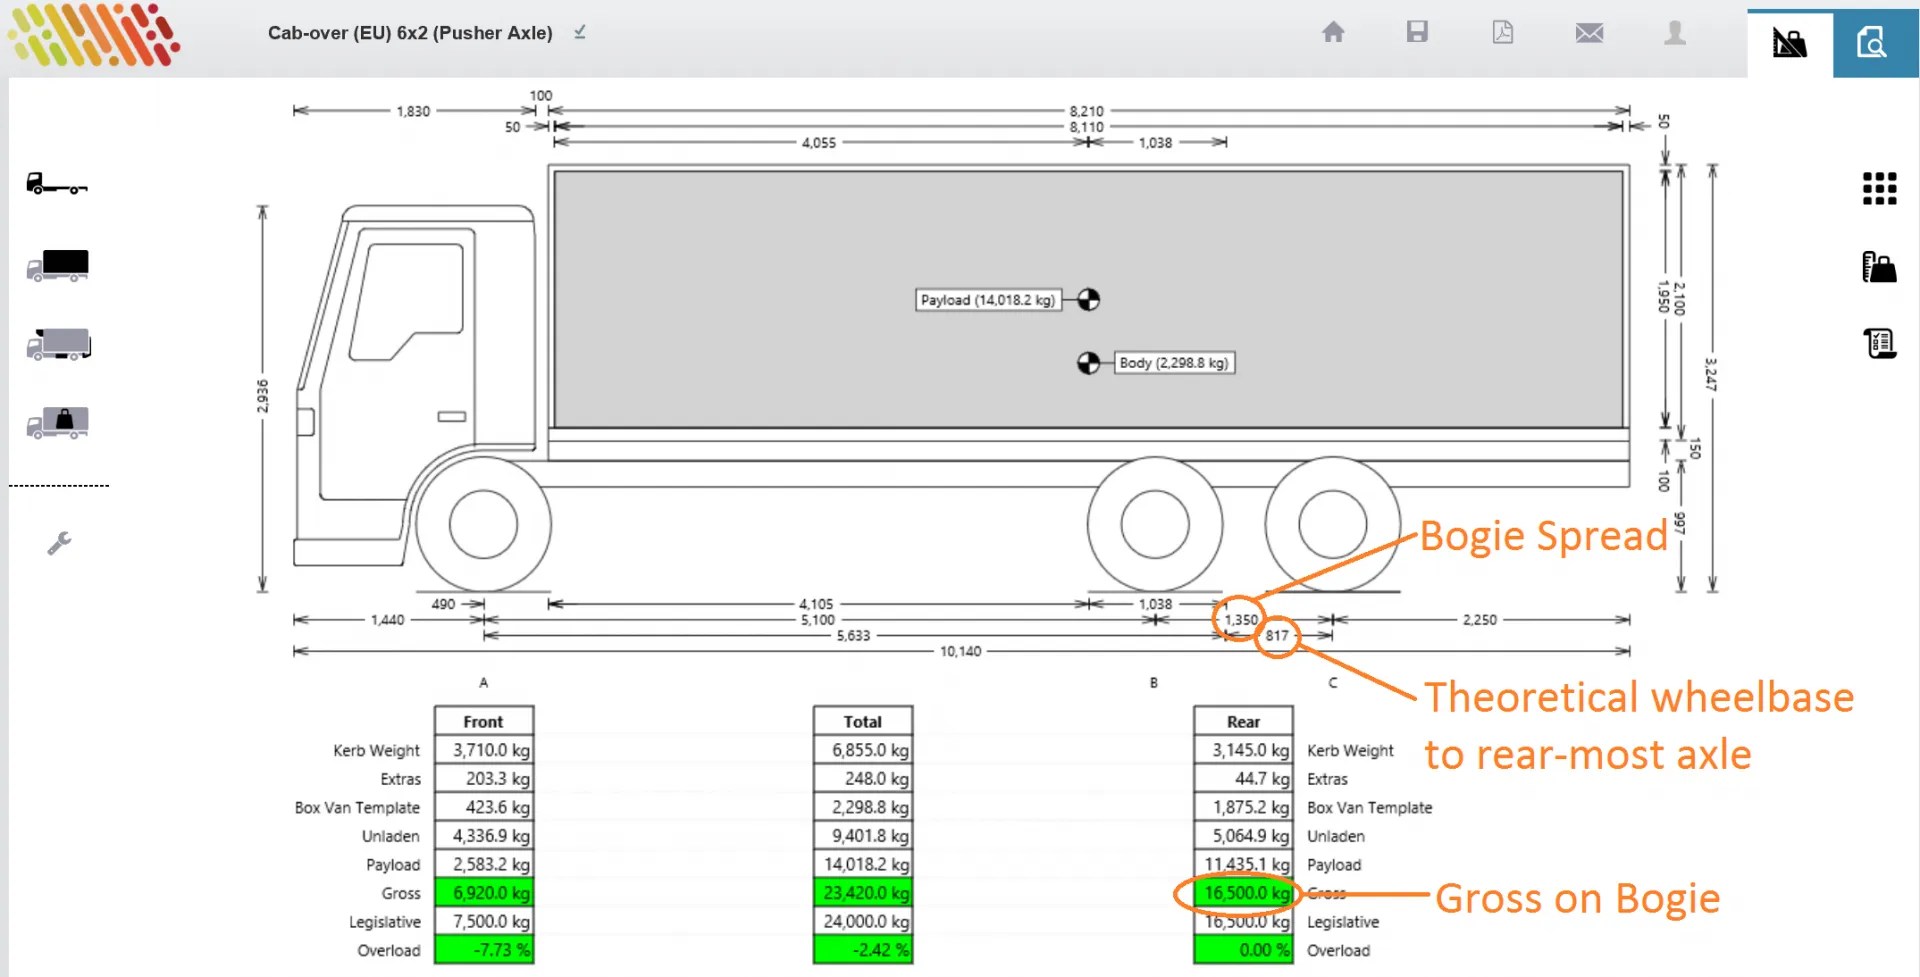
Task: Click the green rear Gross 16,500.0 kg cell
Action: pos(1244,893)
